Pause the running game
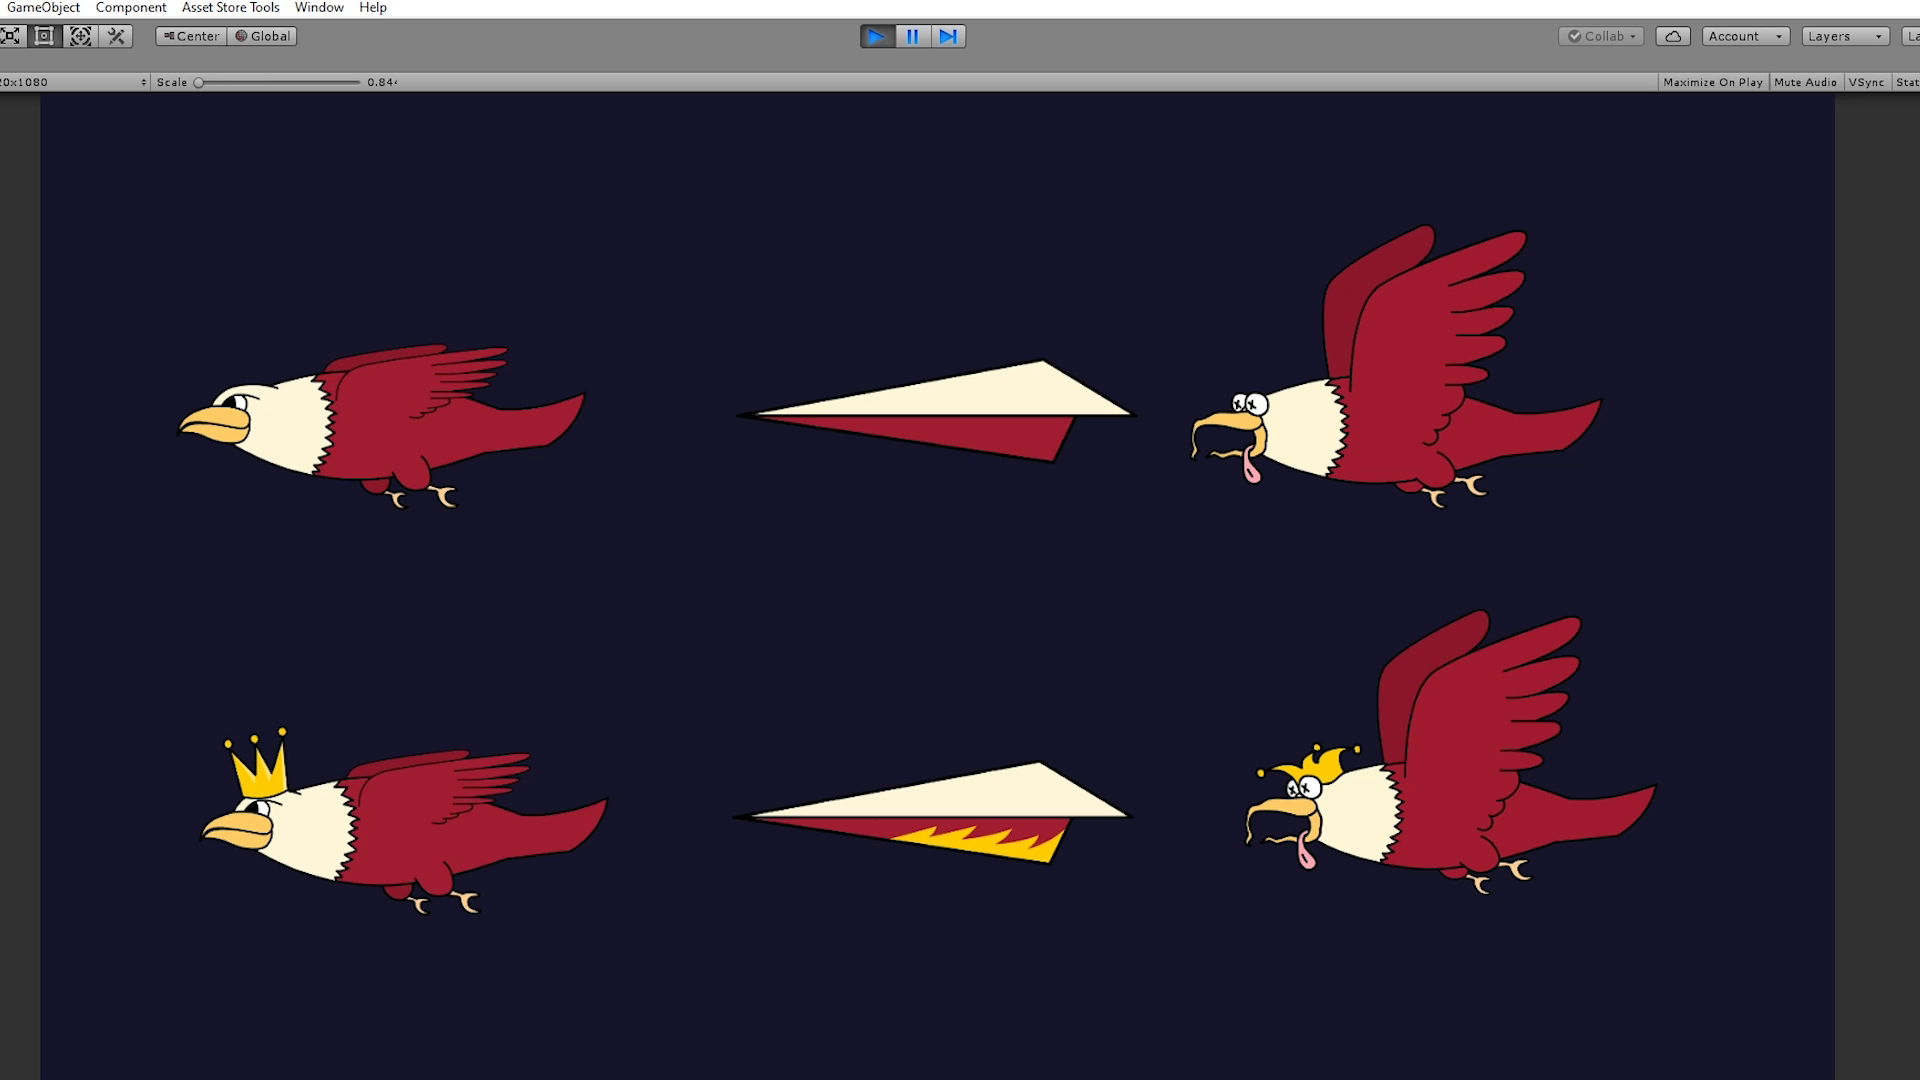 click(x=912, y=36)
